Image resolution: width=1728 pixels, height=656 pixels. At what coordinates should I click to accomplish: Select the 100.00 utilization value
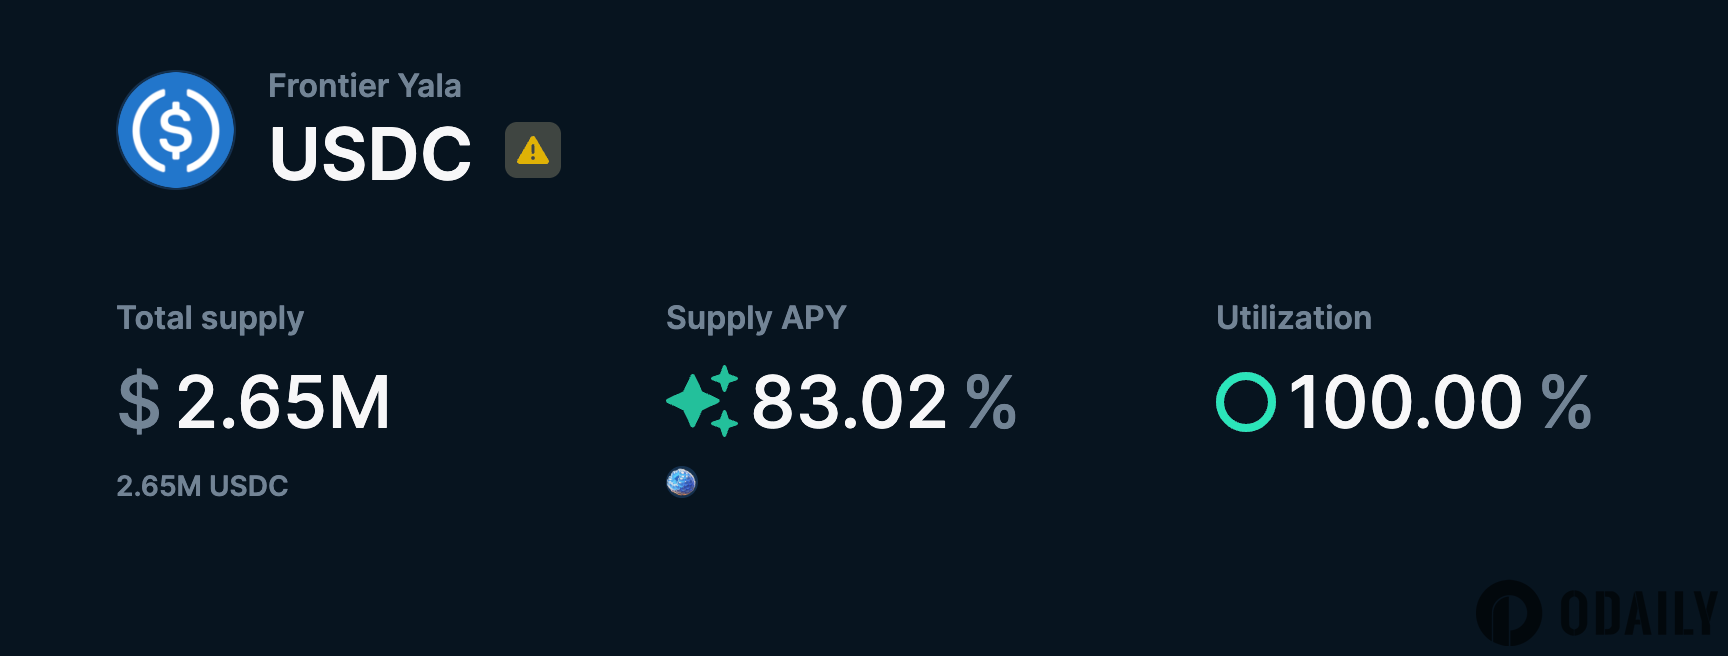1405,402
